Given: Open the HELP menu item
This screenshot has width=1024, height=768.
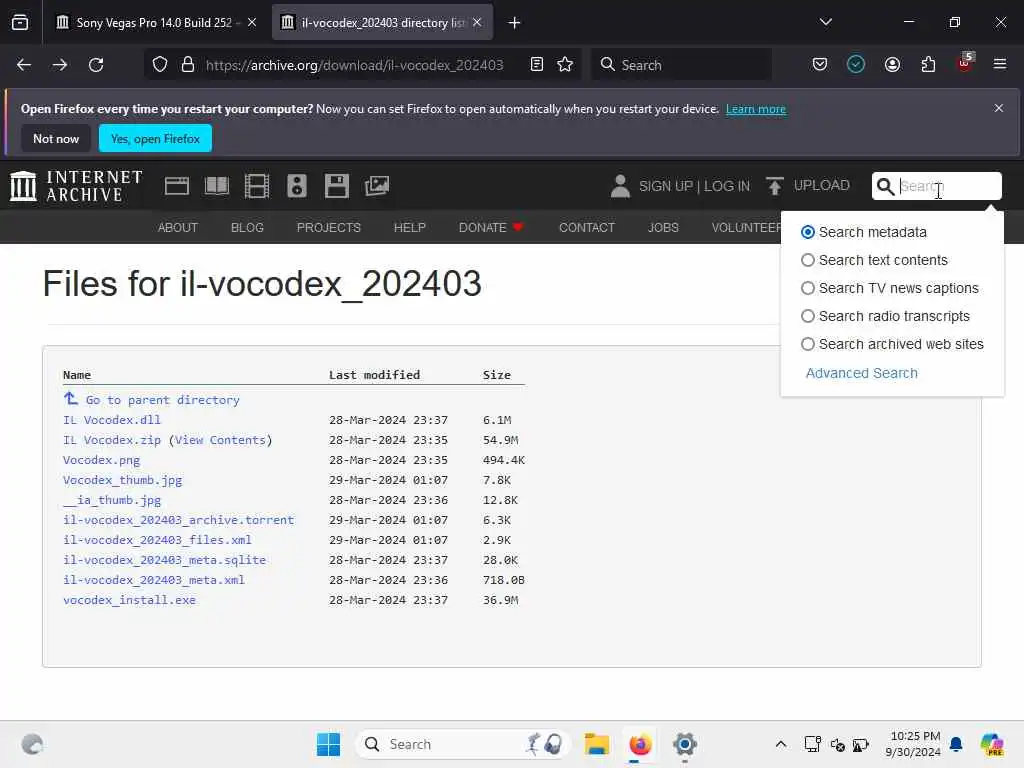Looking at the screenshot, I should [409, 227].
